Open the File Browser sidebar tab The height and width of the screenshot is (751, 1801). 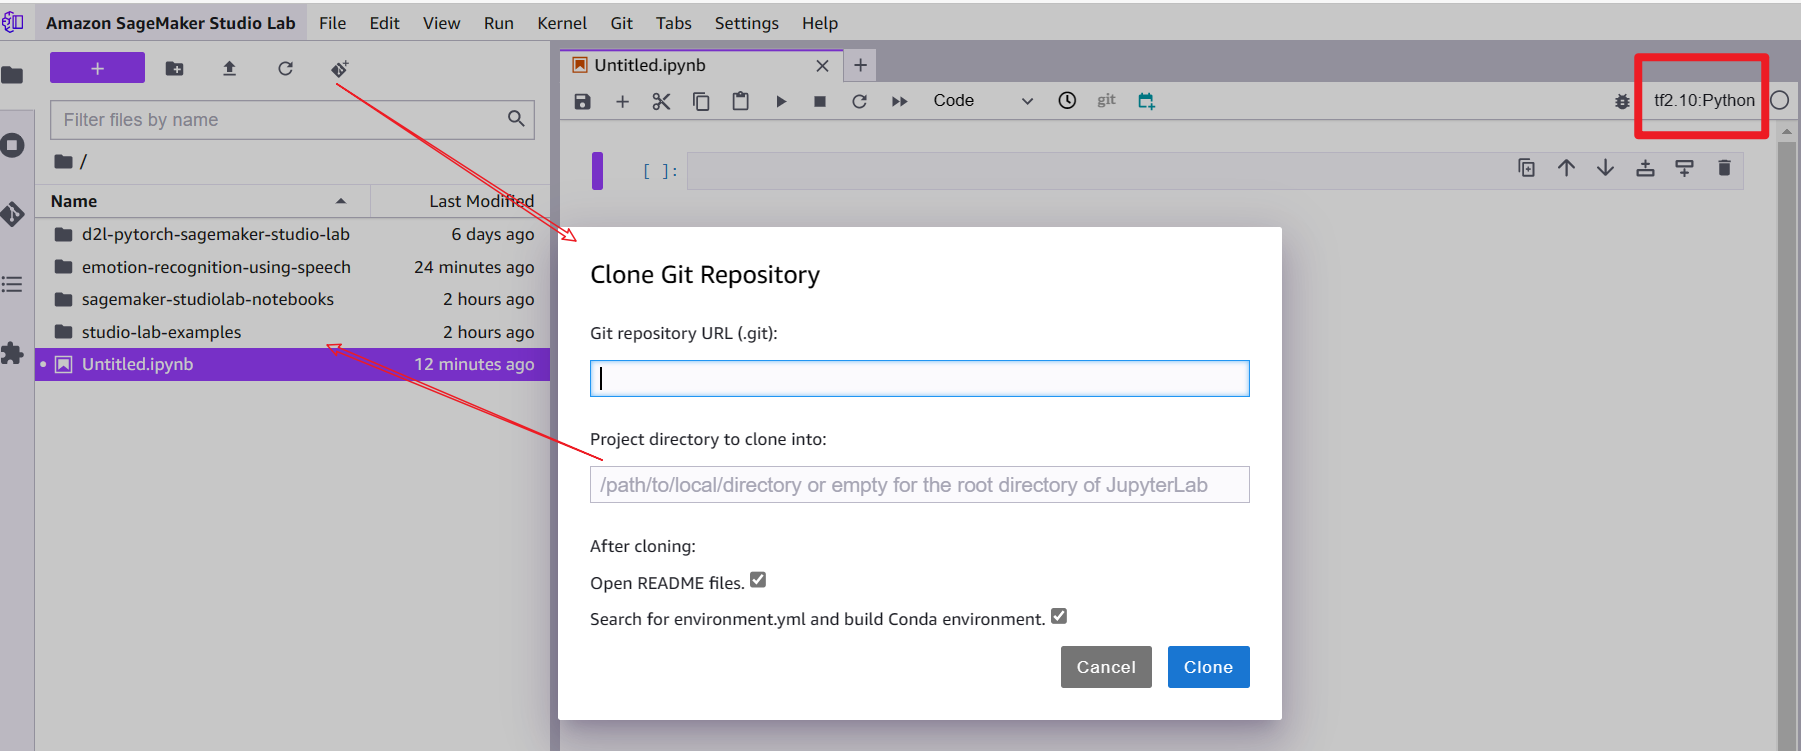(x=13, y=75)
